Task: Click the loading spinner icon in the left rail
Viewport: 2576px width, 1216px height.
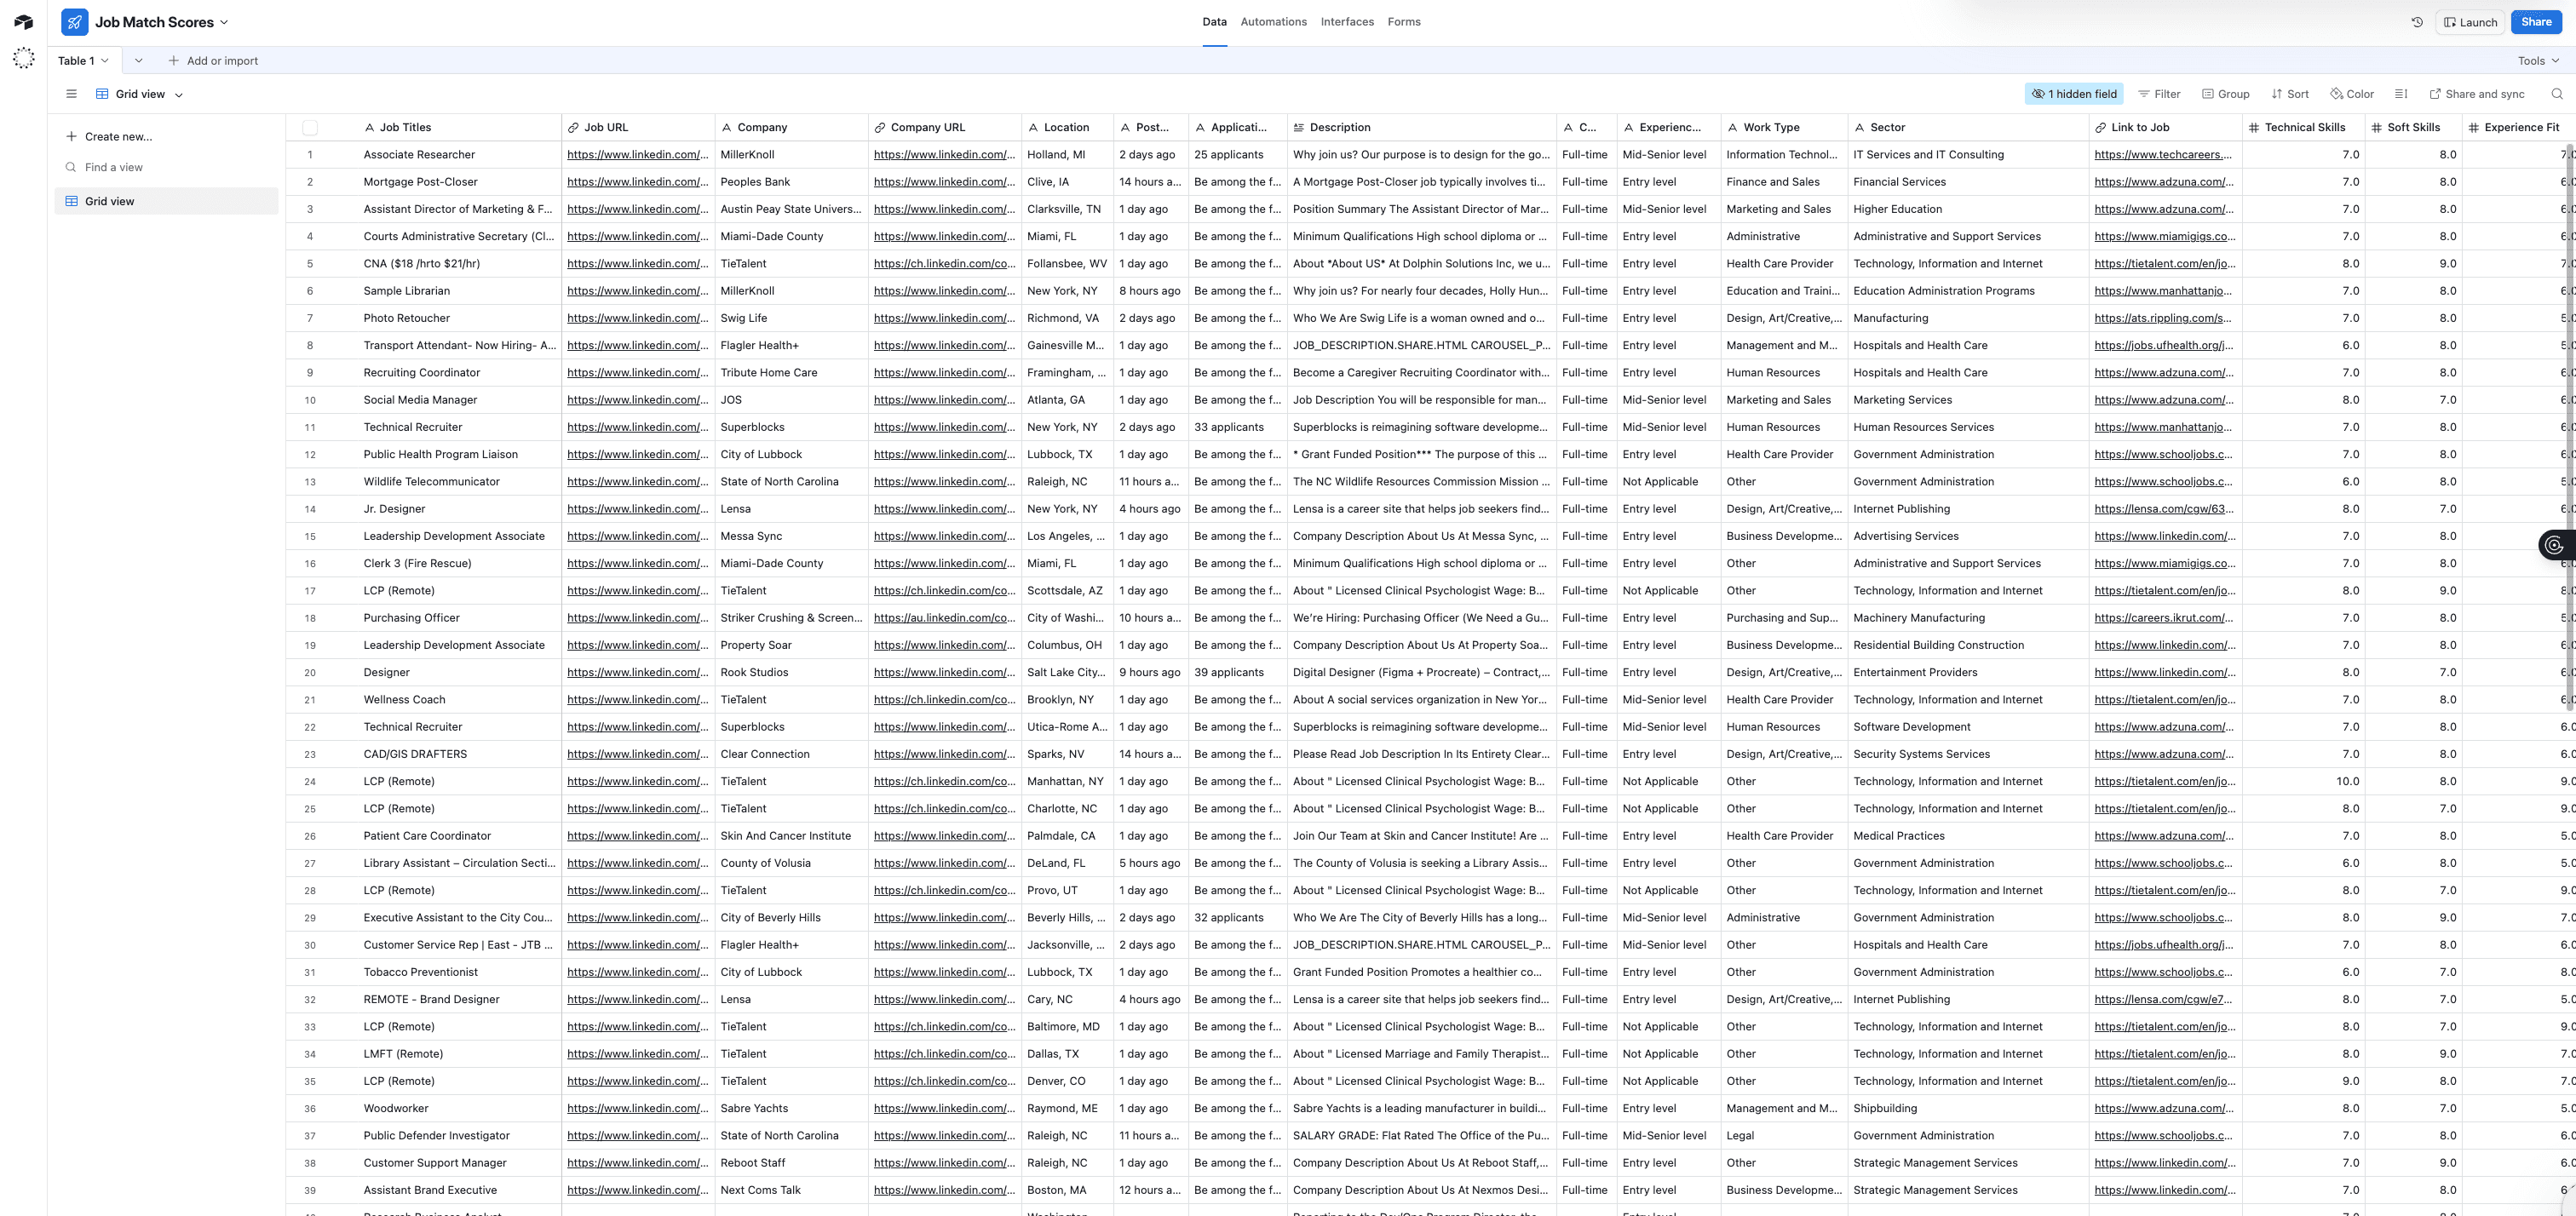Action: 23,58
